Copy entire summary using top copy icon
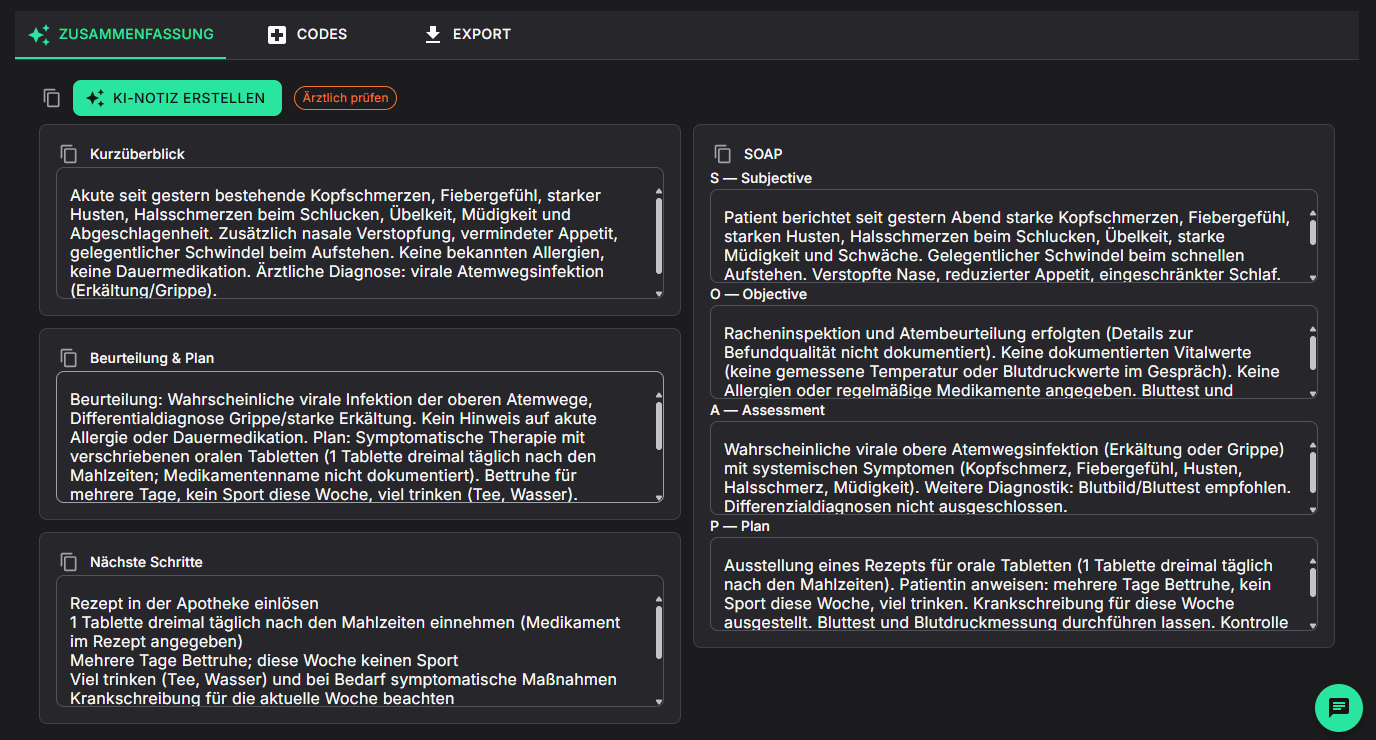 (52, 98)
